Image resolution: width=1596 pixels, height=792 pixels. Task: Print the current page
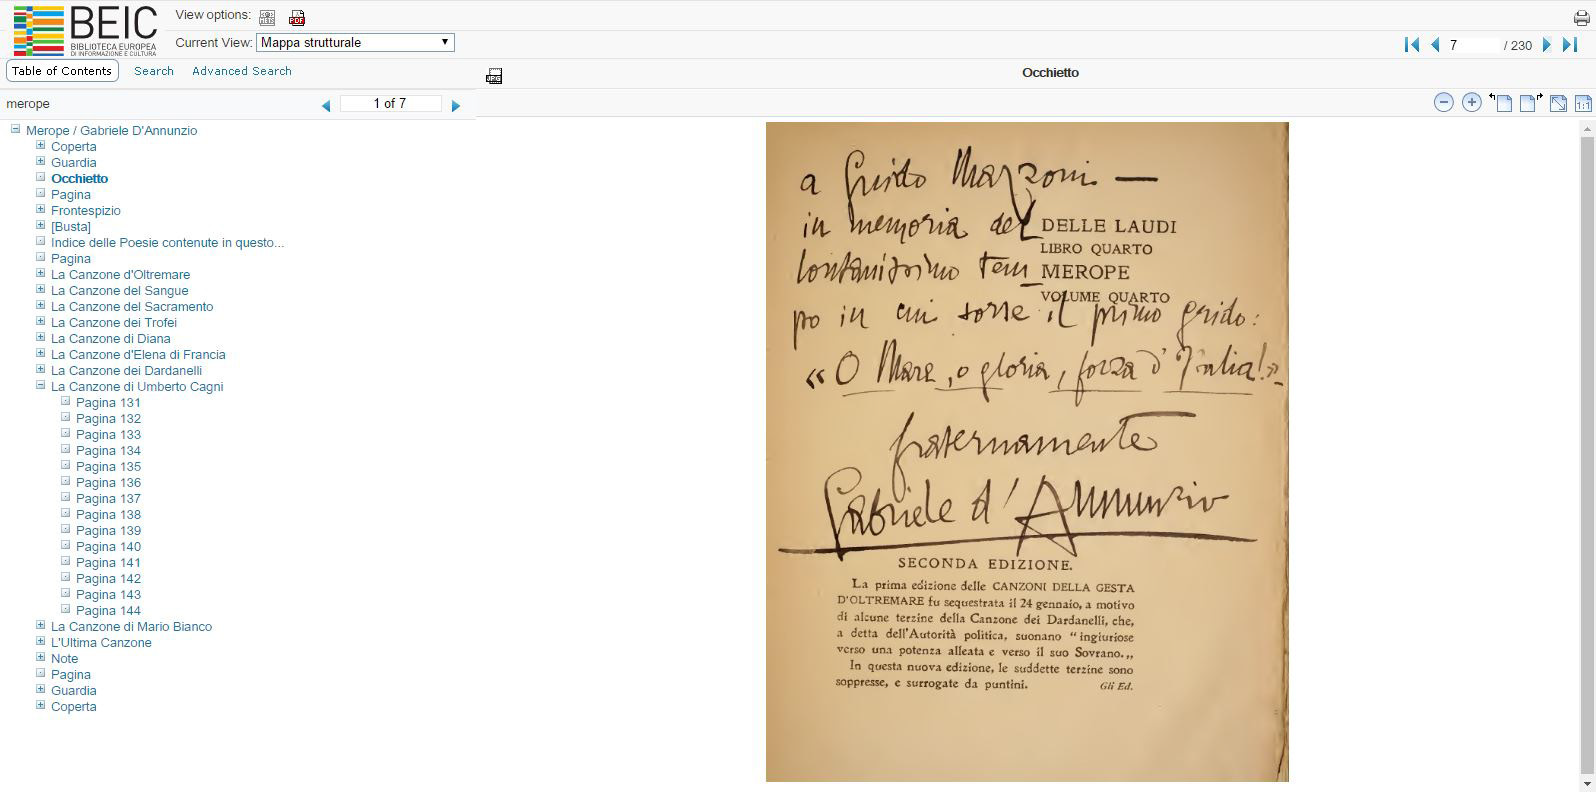click(x=1581, y=17)
